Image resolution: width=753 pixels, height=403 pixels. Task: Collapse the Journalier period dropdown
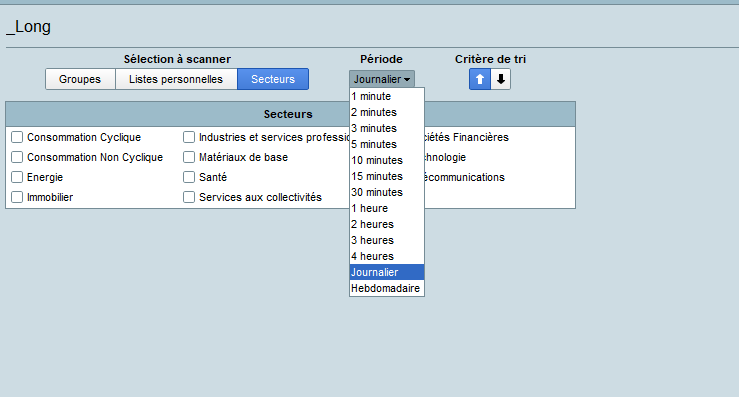coord(382,79)
